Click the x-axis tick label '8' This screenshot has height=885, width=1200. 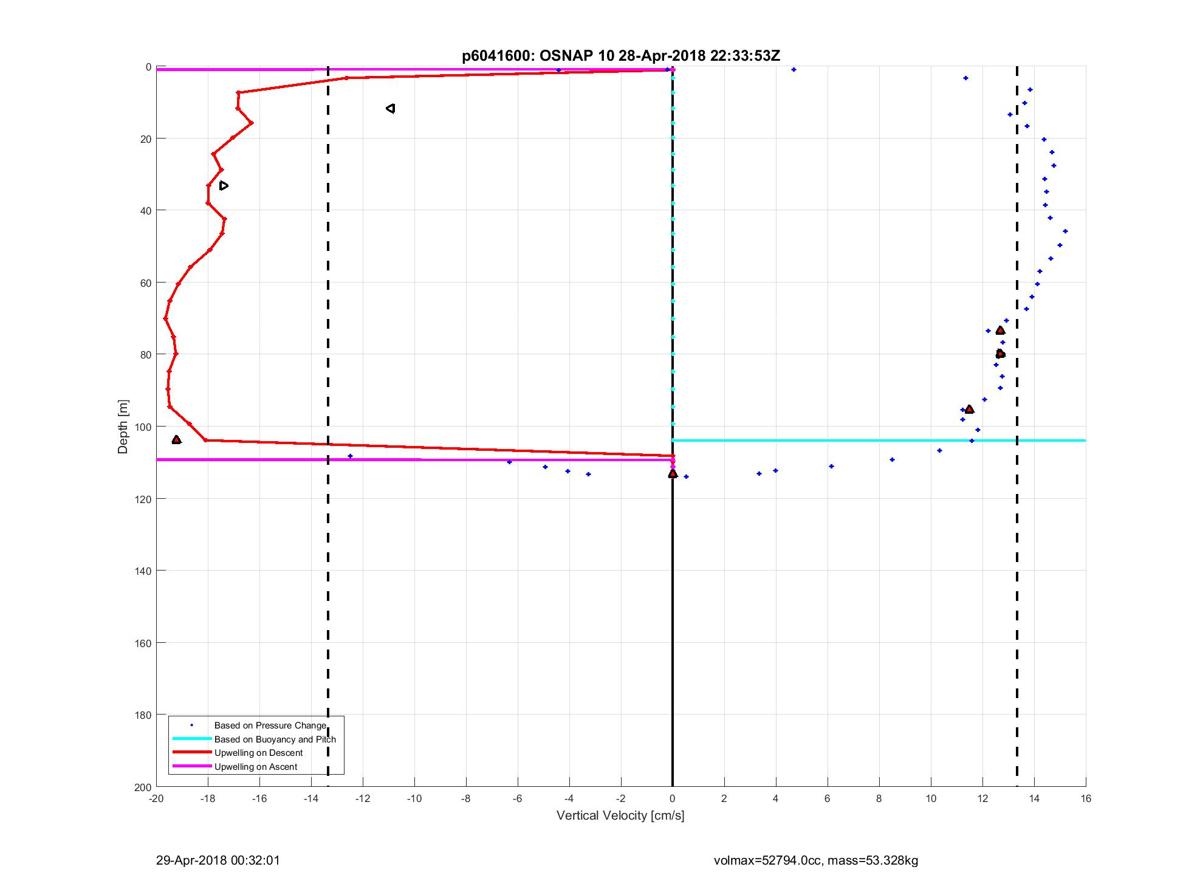[879, 799]
